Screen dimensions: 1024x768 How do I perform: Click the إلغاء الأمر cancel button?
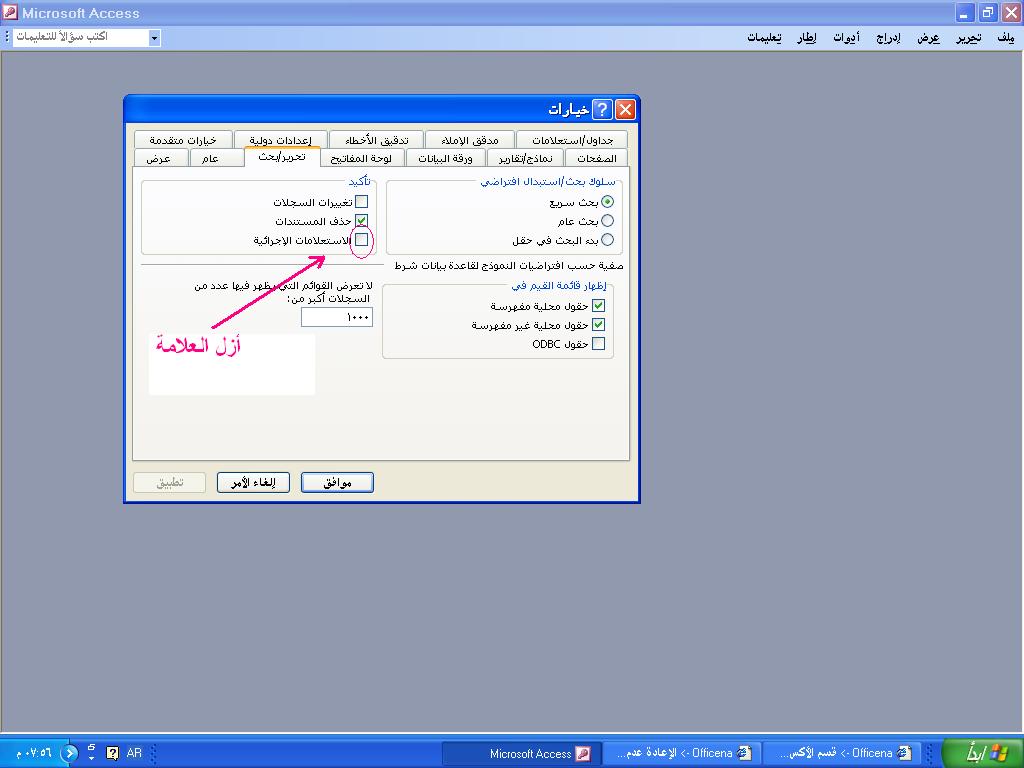pos(253,483)
